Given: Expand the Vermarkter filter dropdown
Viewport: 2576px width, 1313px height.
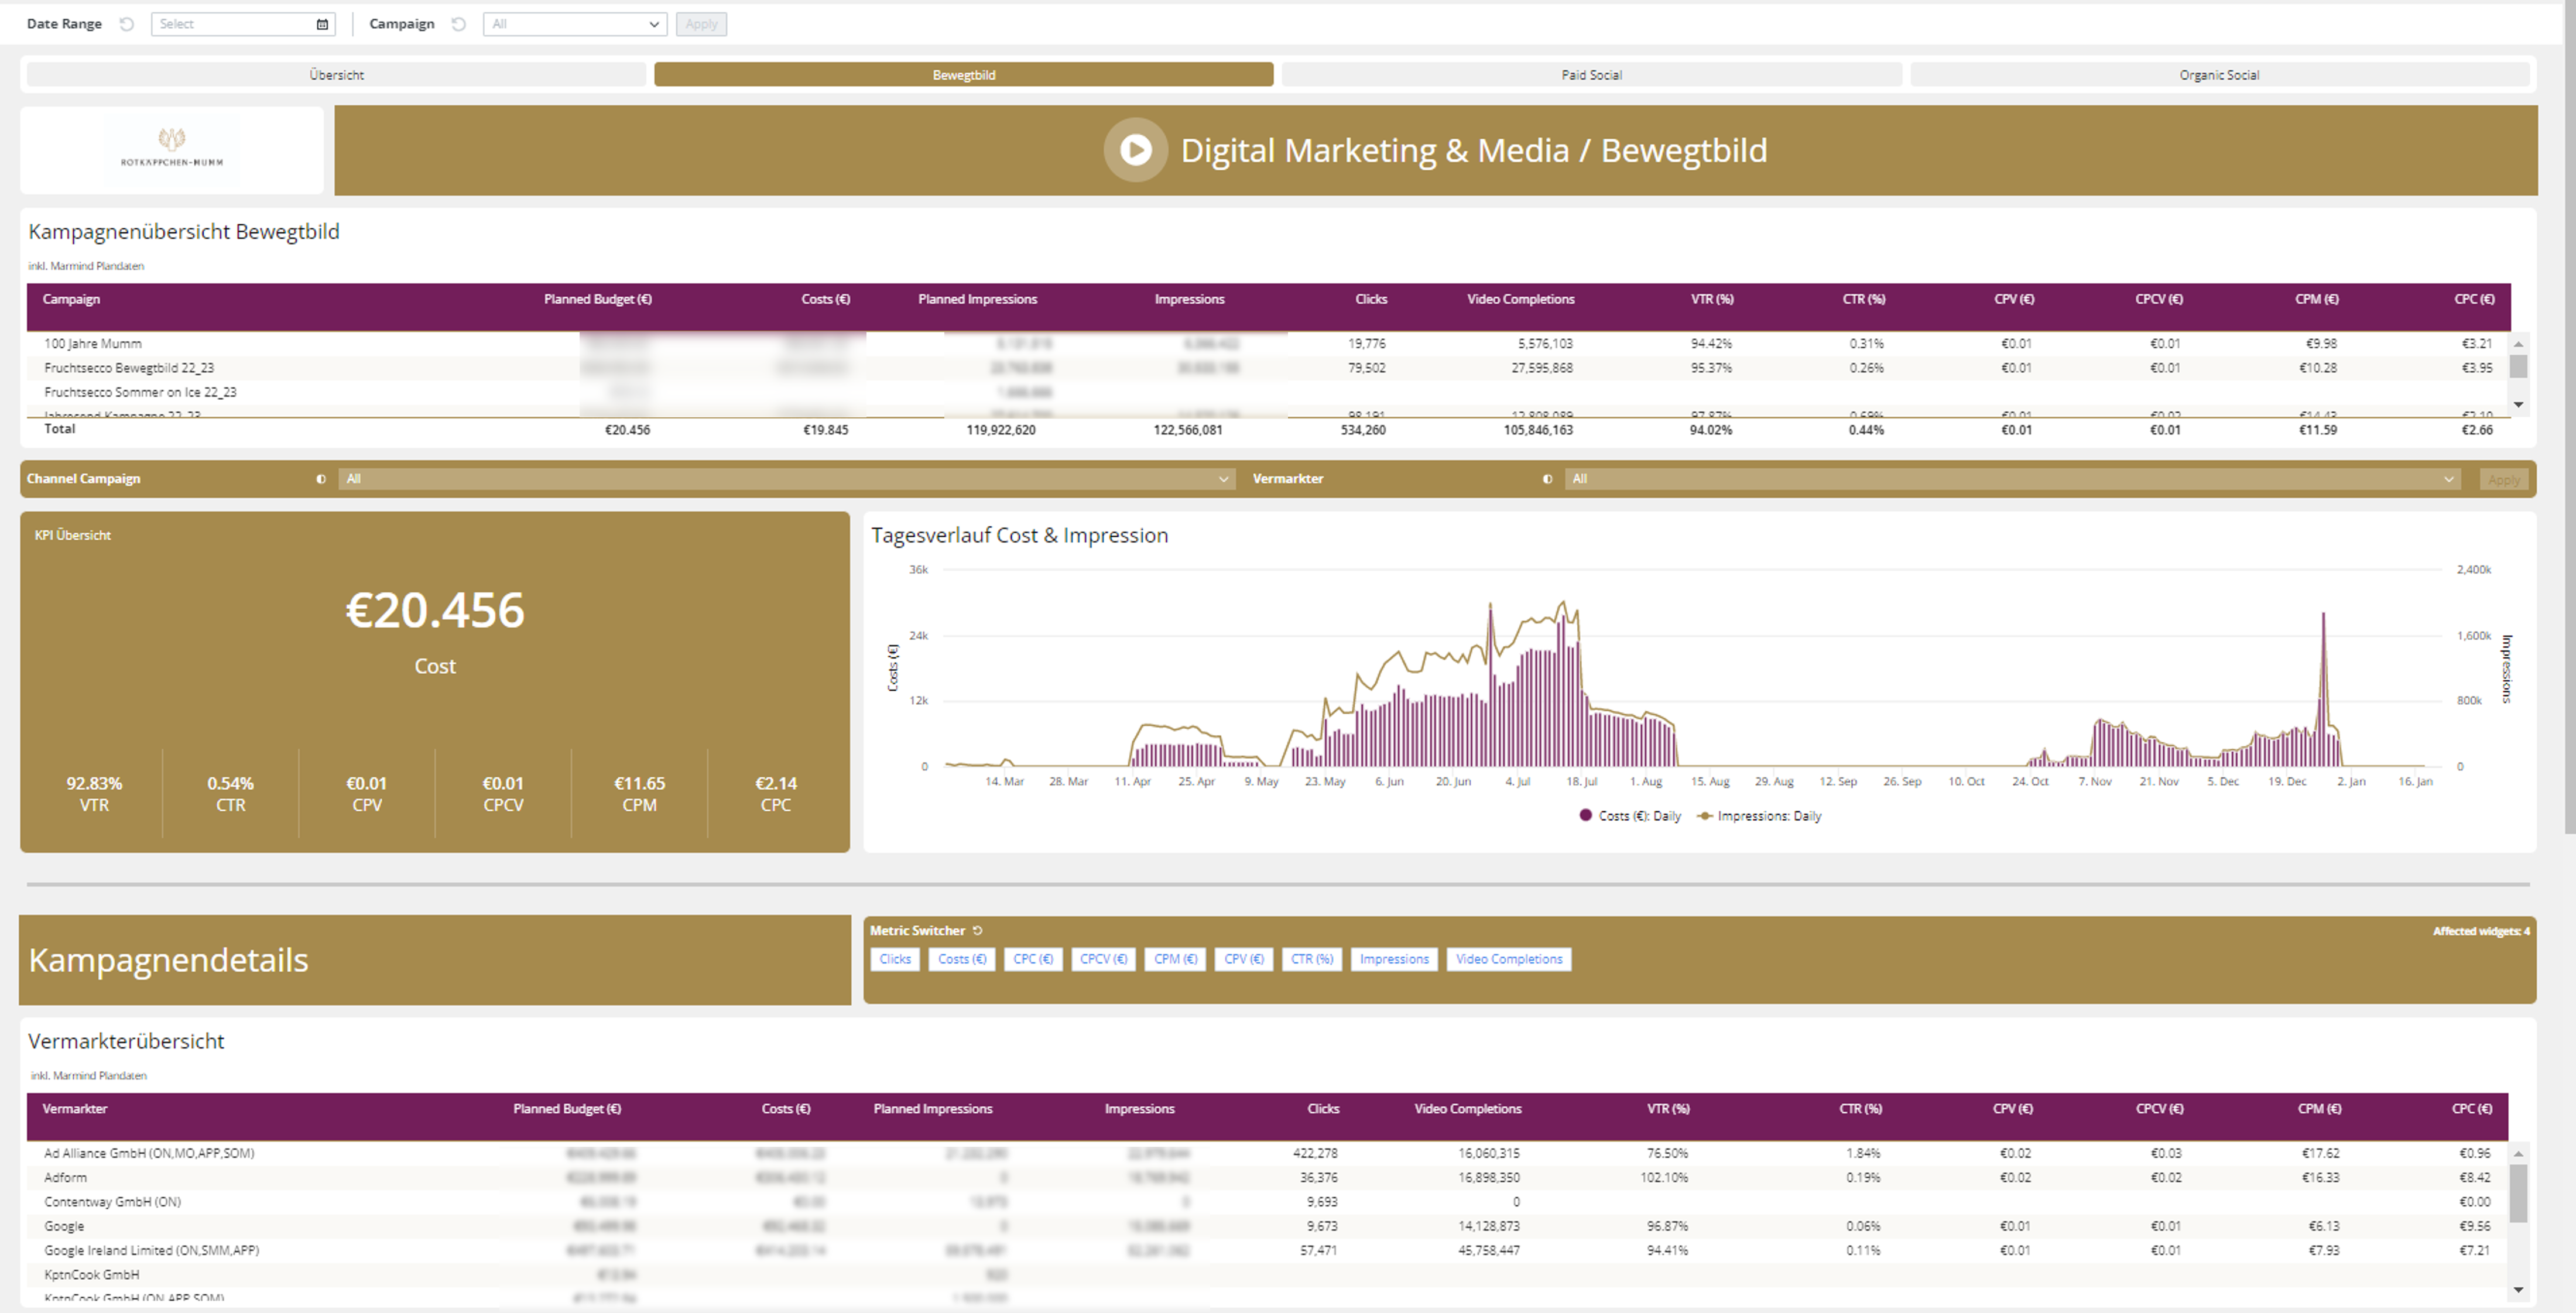Looking at the screenshot, I should [2011, 479].
